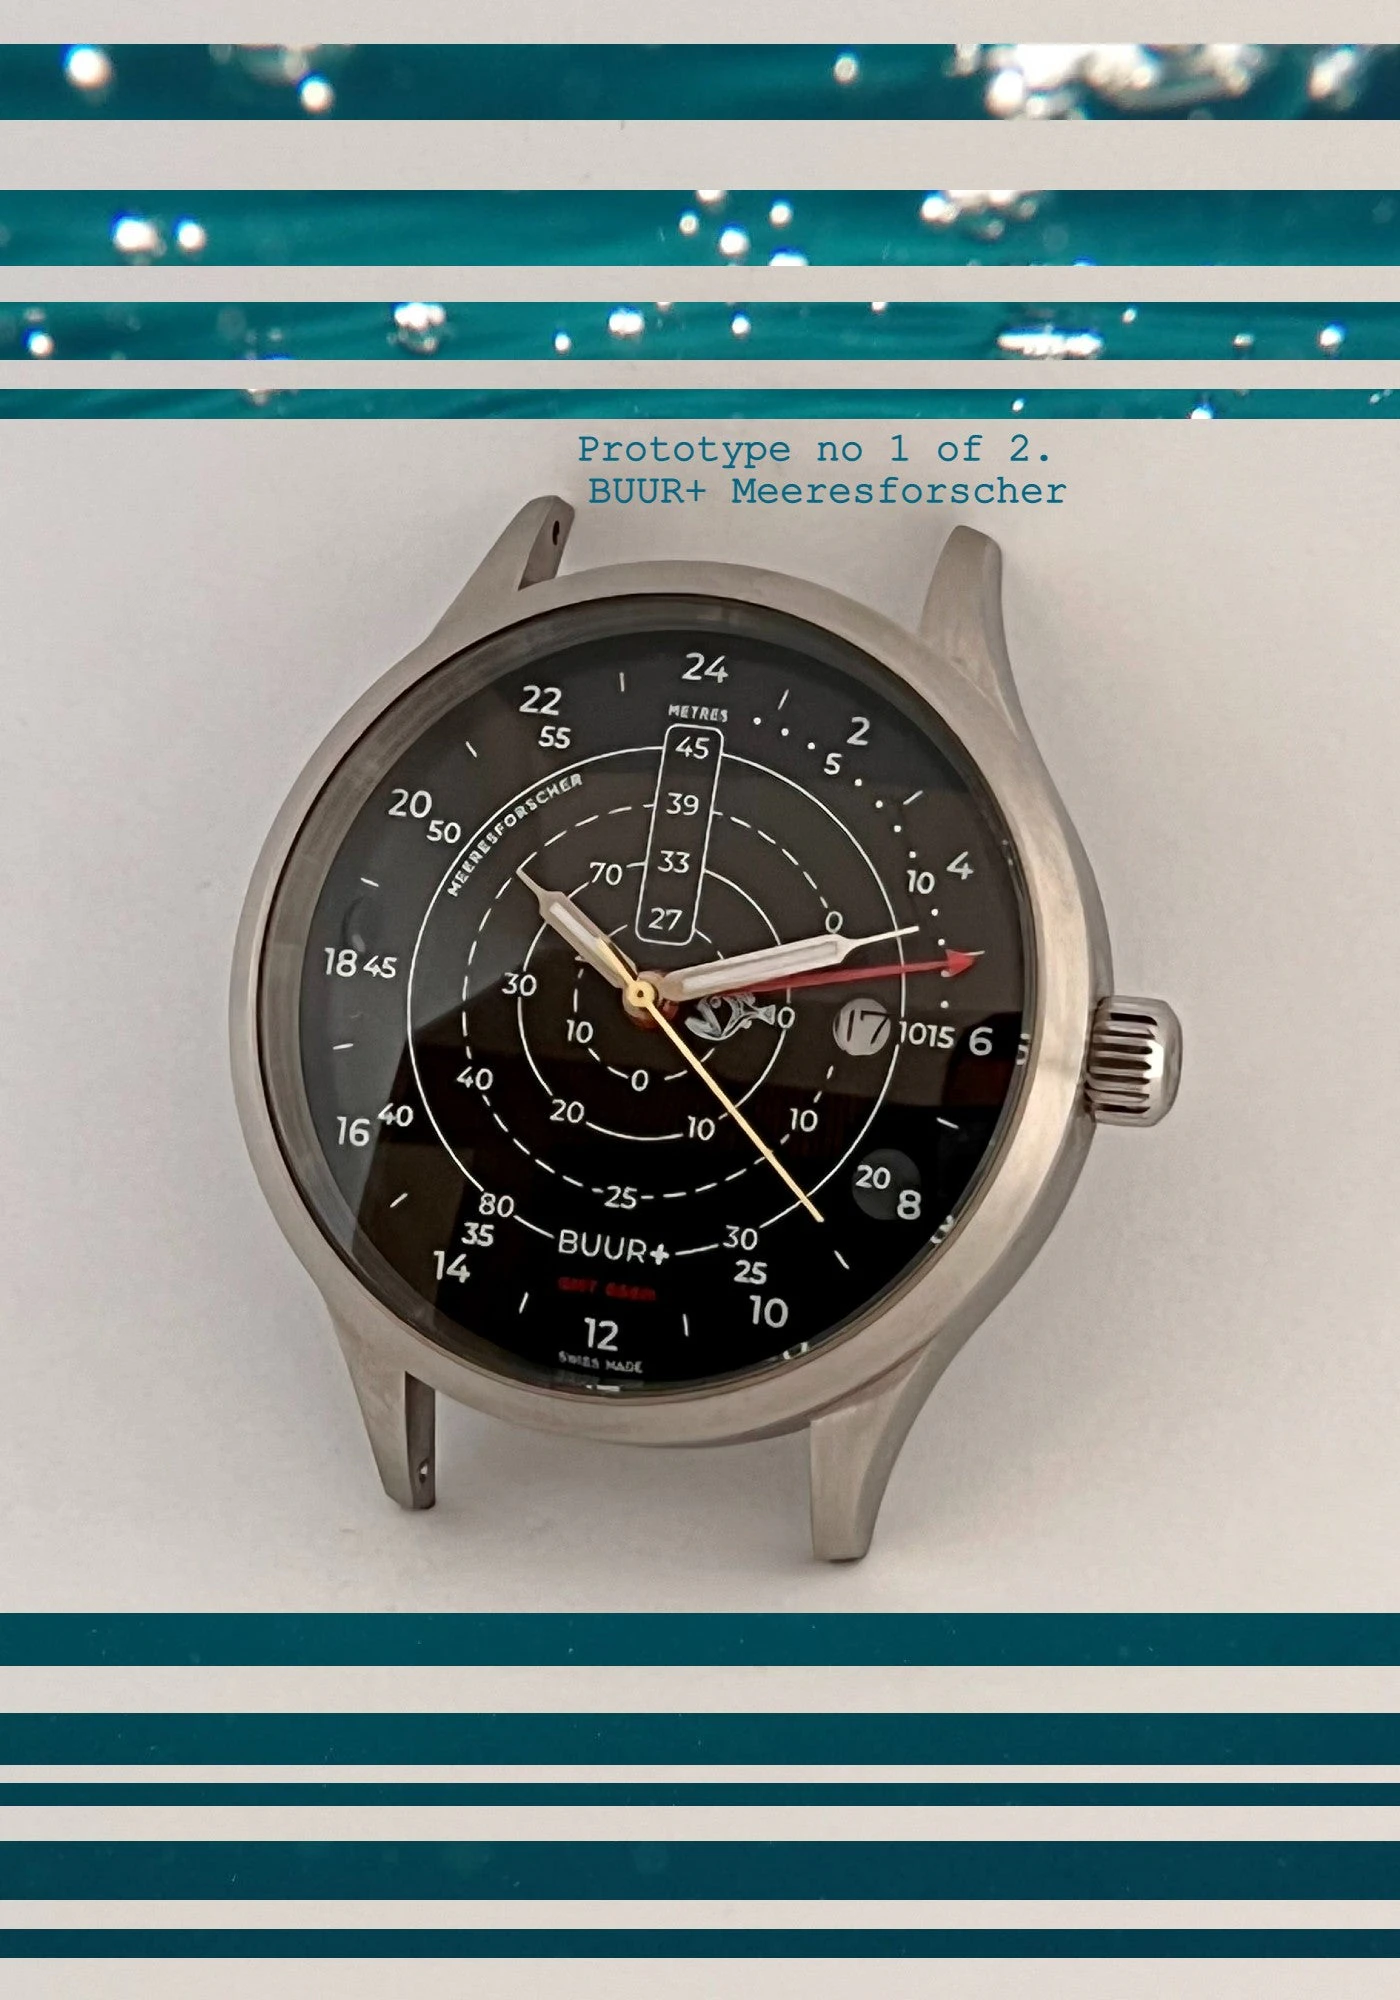Click the 16 hour numeral
1400x2000 pixels.
[353, 1131]
